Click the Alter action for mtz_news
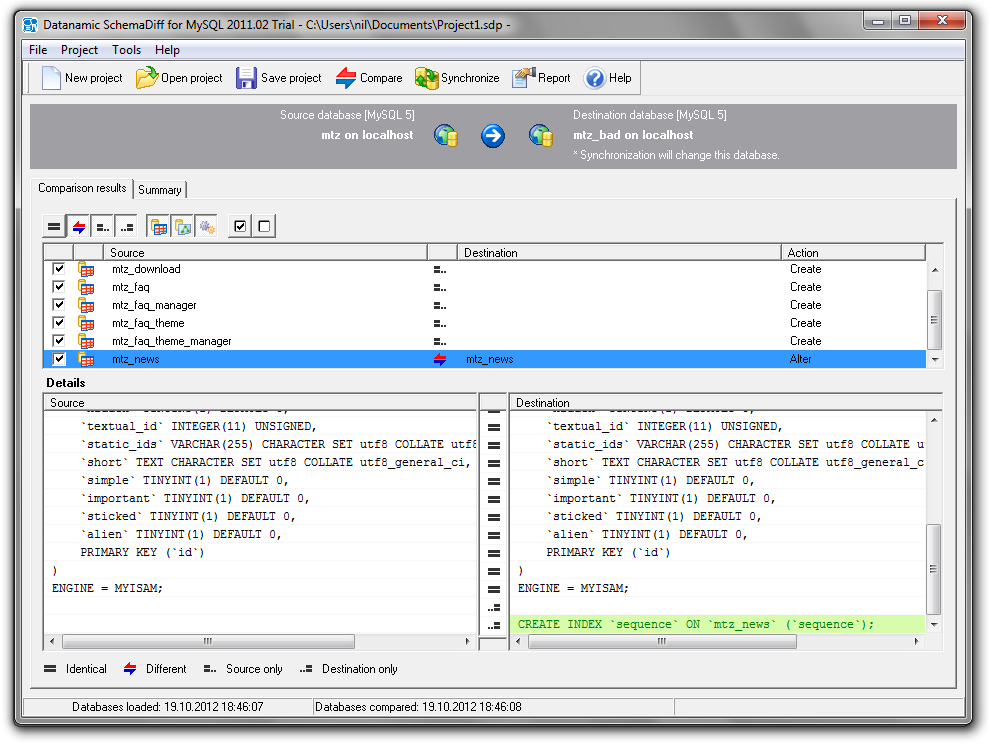This screenshot has height=744, width=989. [800, 359]
